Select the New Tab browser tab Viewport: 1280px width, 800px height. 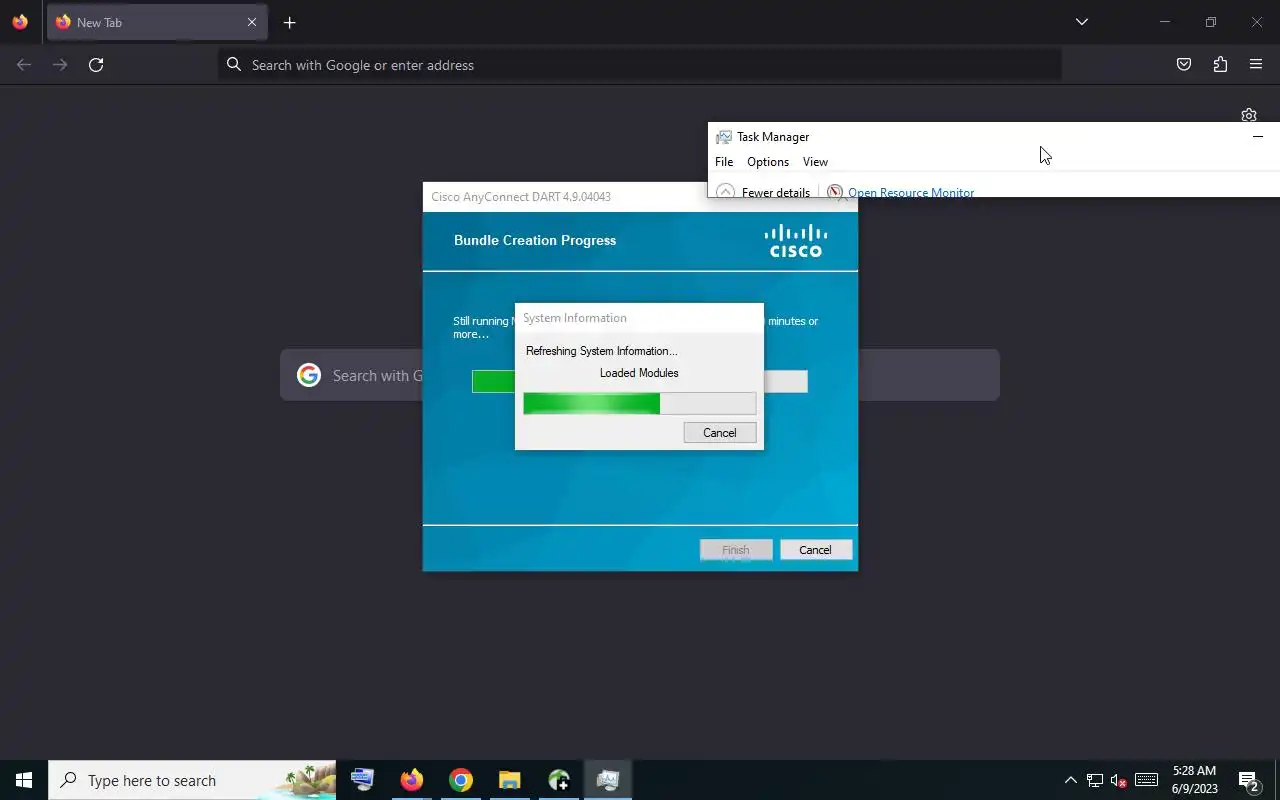157,22
